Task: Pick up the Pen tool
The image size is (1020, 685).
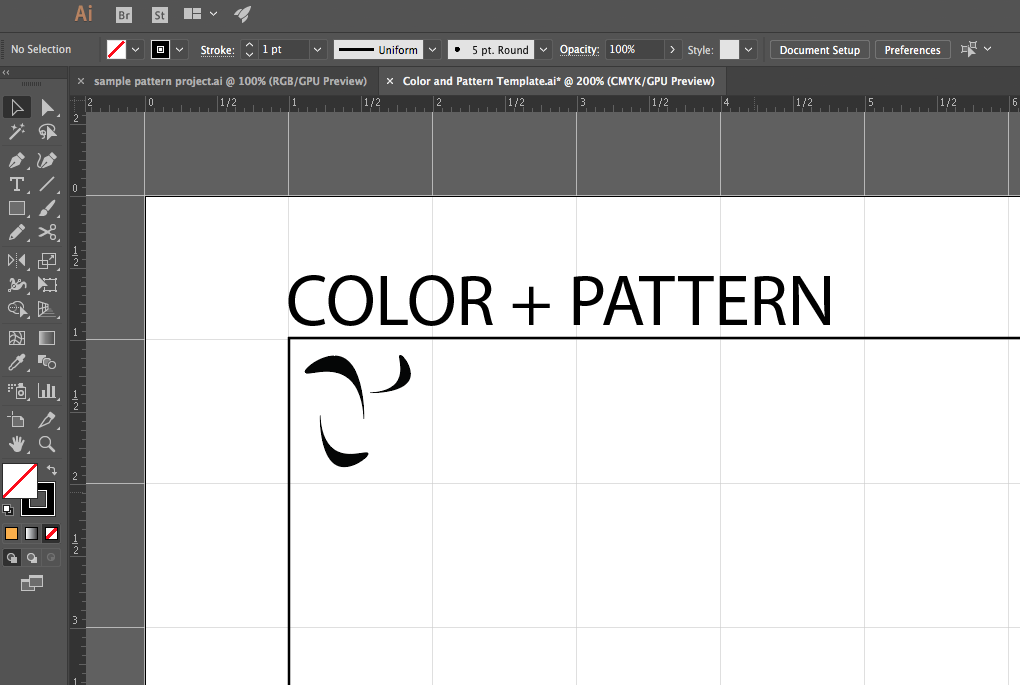Action: (17, 160)
